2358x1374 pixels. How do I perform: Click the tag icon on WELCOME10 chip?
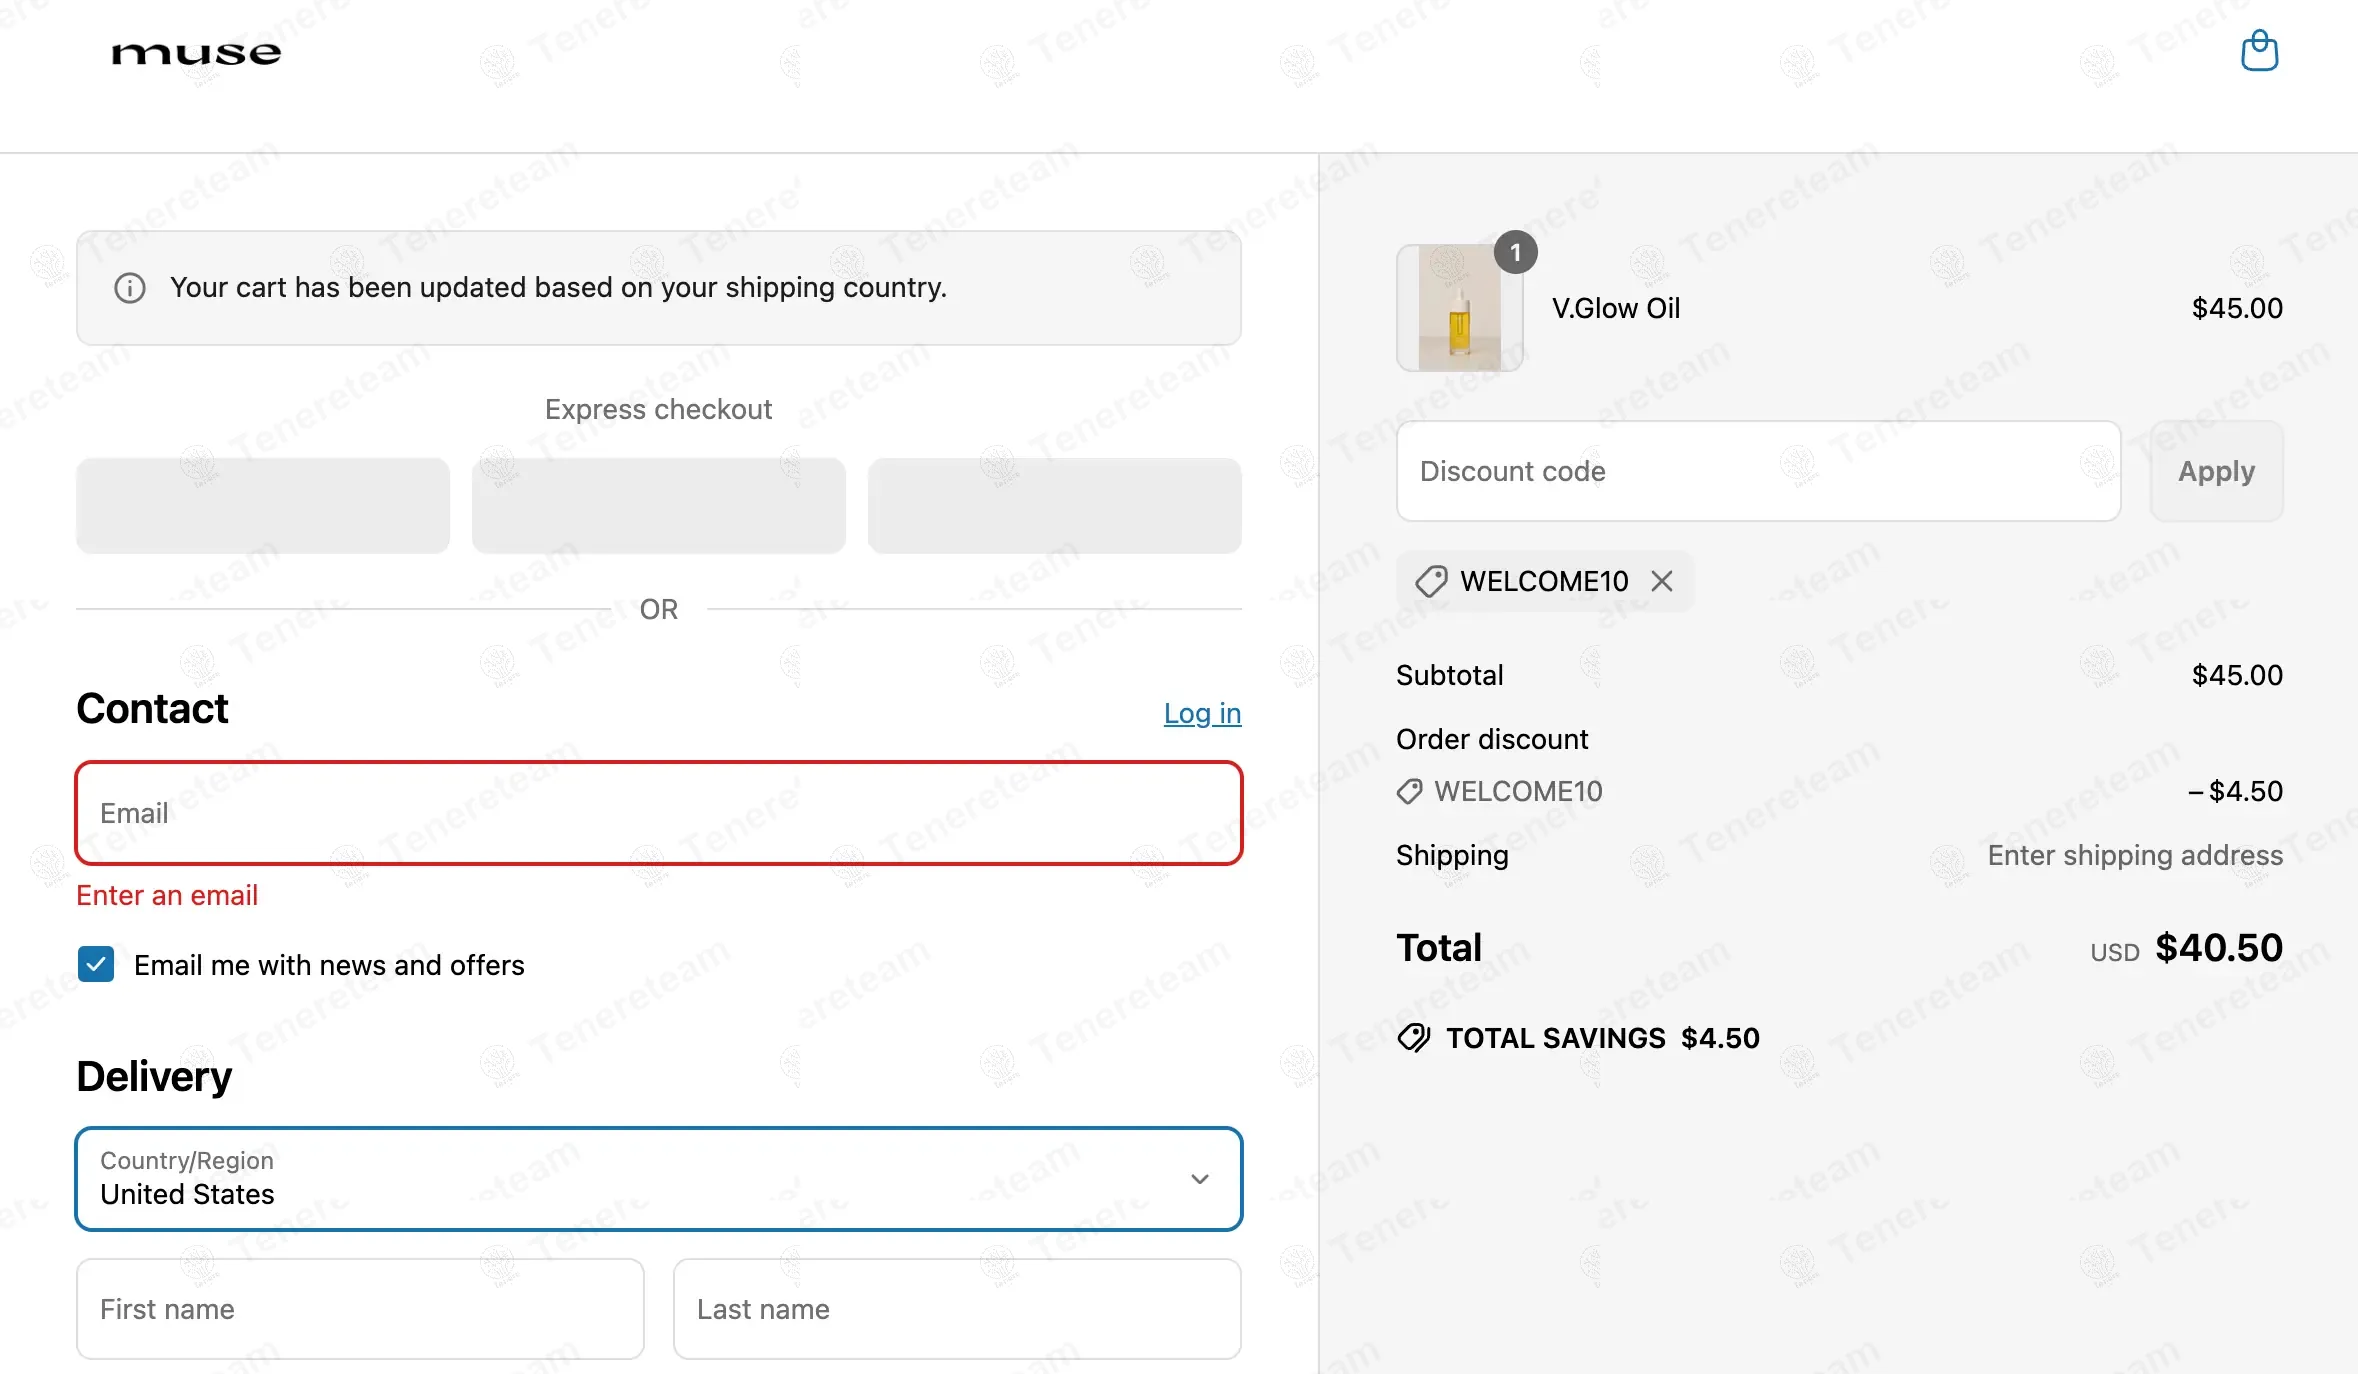click(x=1431, y=581)
